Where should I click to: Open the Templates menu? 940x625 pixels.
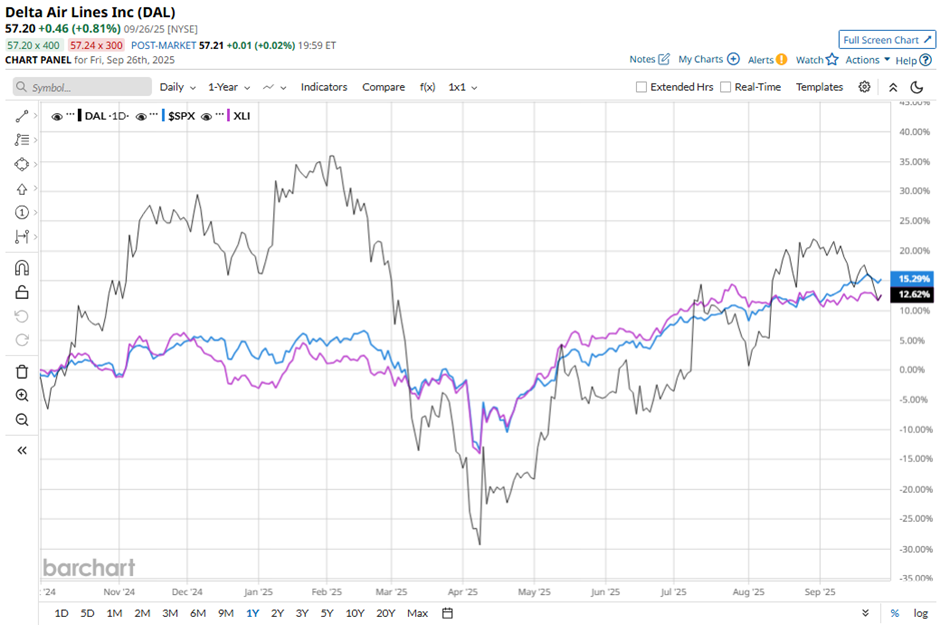pos(819,87)
